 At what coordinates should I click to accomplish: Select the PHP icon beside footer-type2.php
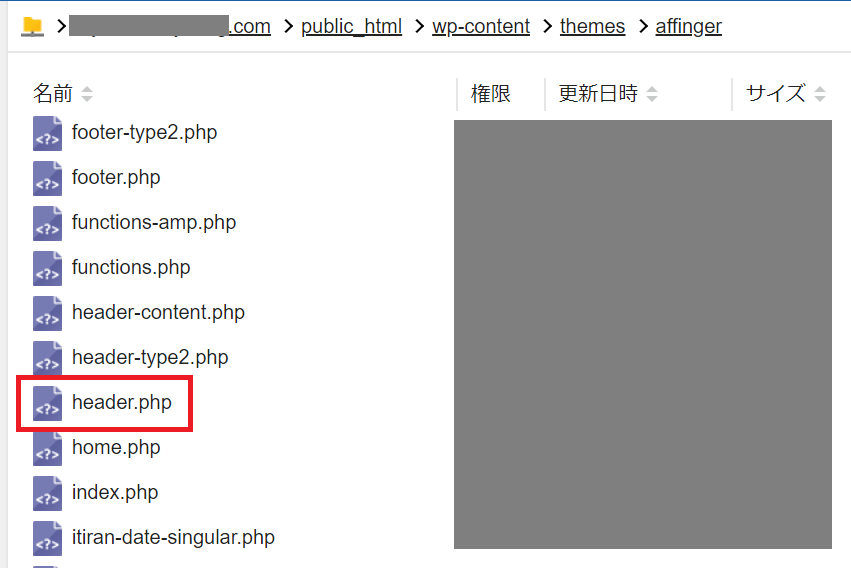(47, 133)
